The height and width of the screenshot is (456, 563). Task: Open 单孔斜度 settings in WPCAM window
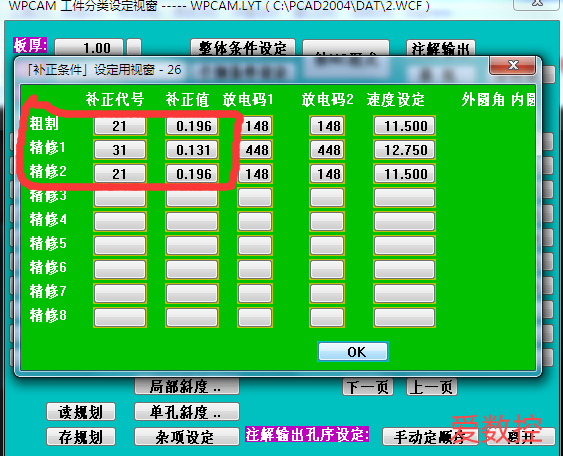pyautogui.click(x=187, y=411)
